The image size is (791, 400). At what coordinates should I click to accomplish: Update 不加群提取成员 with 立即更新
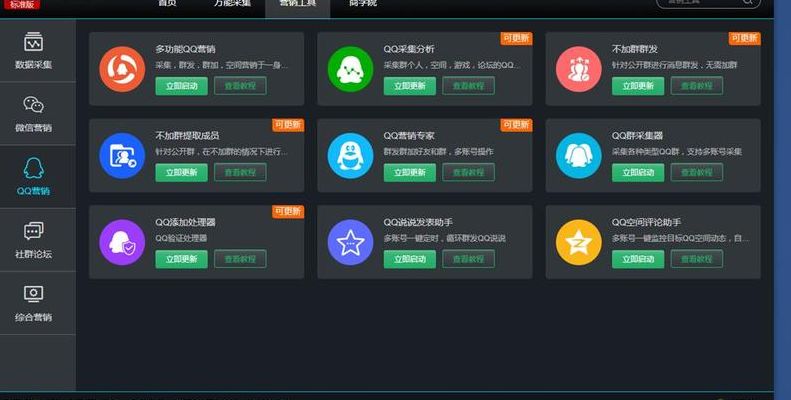[x=181, y=173]
